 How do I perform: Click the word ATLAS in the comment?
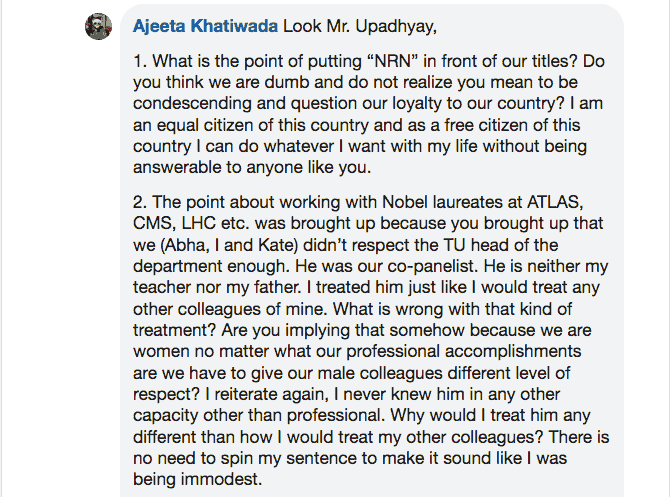(x=555, y=202)
